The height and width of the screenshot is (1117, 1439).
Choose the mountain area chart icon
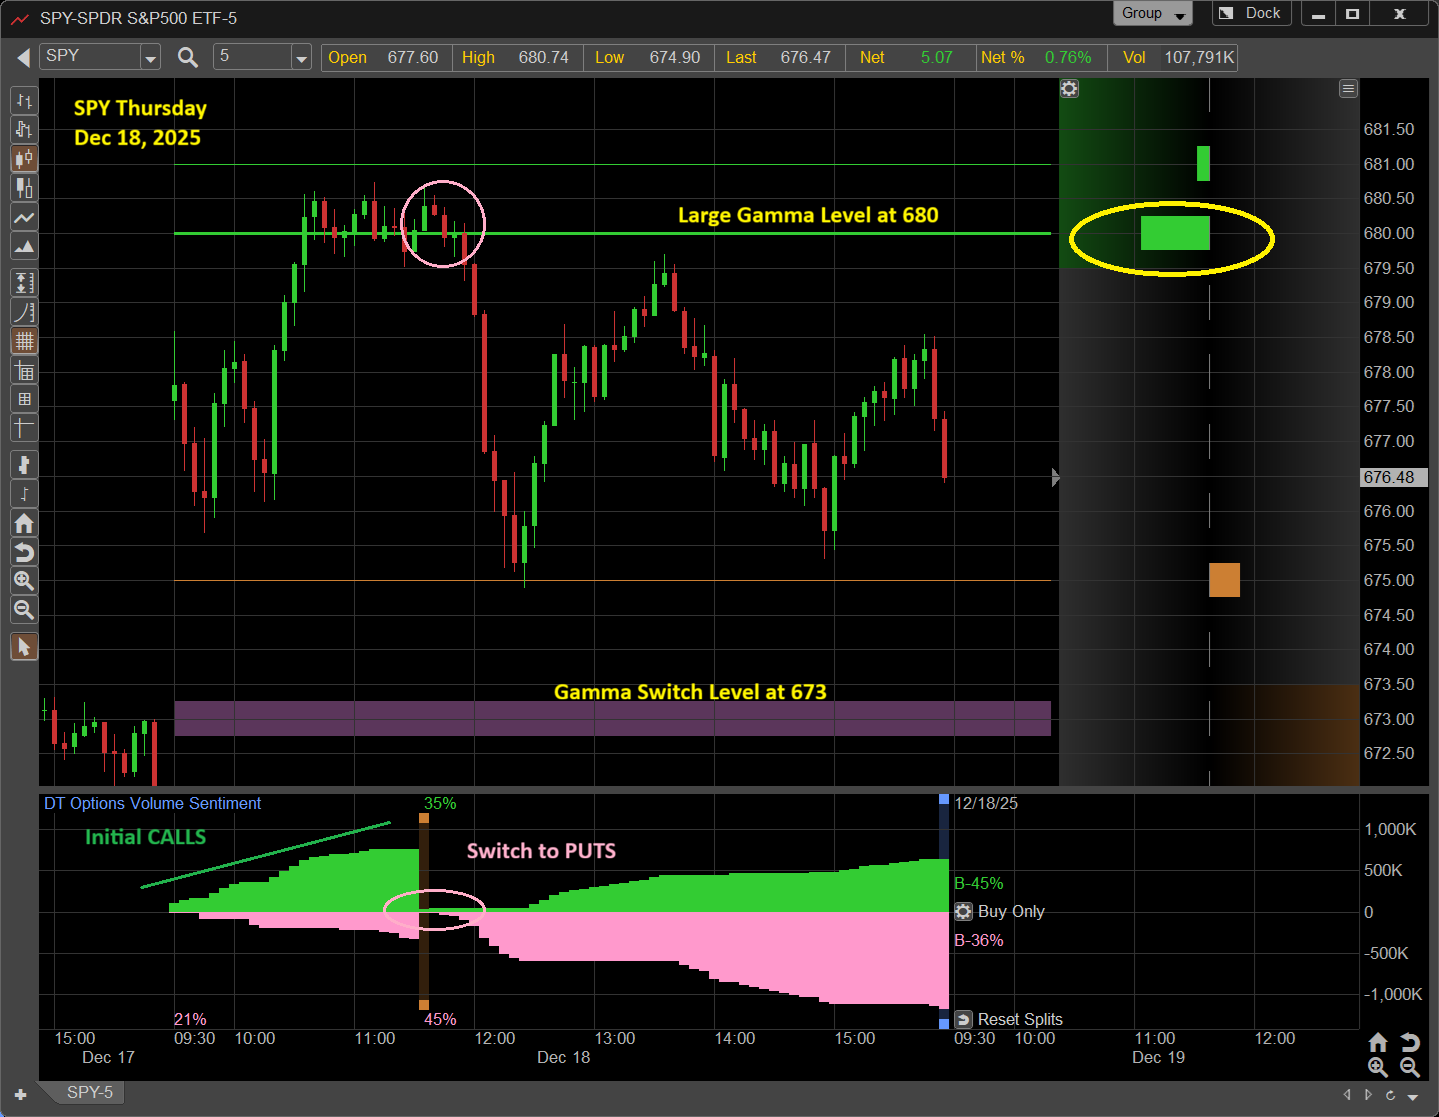pyautogui.click(x=24, y=246)
